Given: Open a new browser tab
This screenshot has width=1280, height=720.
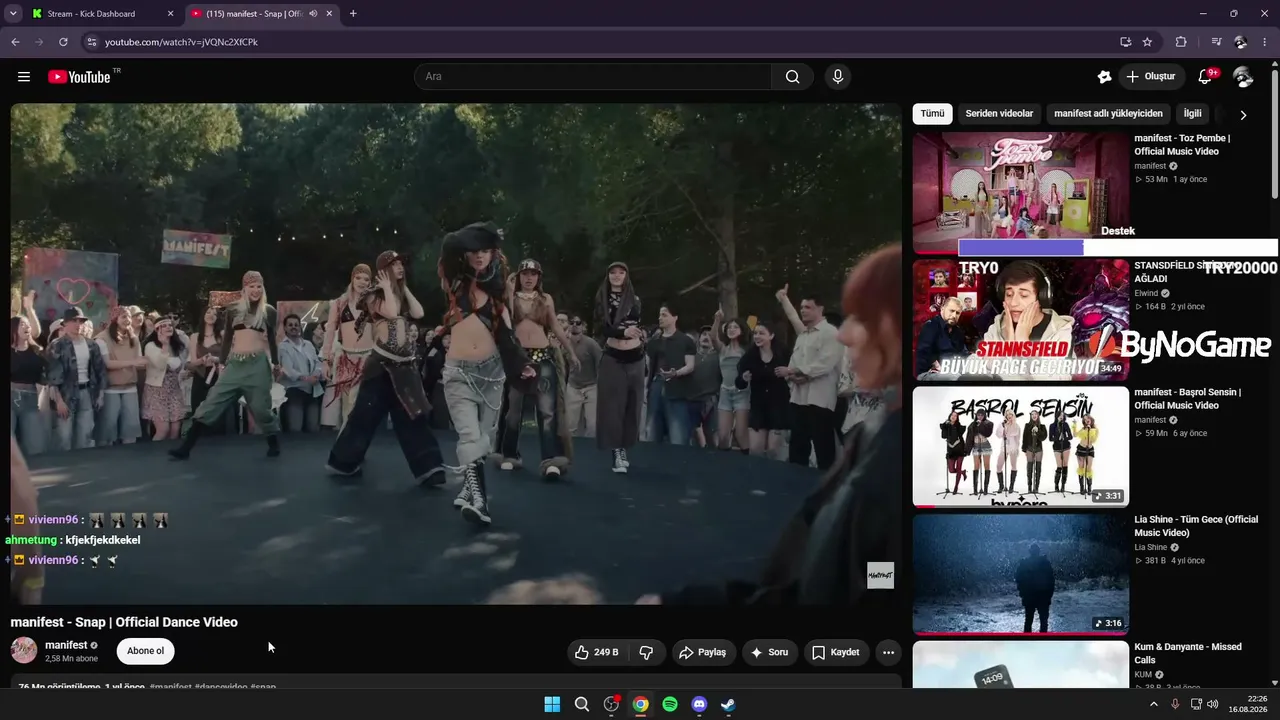Looking at the screenshot, I should pyautogui.click(x=353, y=14).
